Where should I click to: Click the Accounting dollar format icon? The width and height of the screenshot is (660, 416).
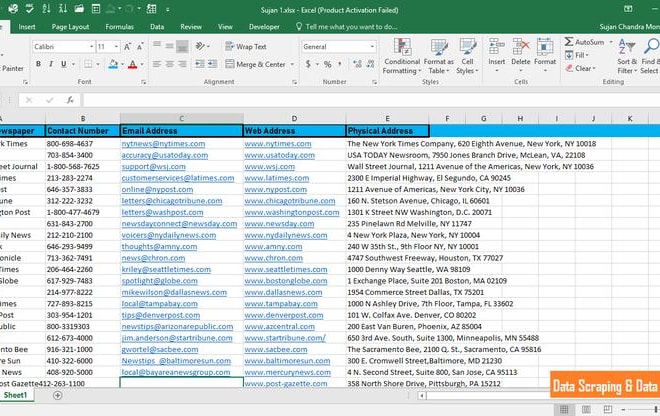308,64
